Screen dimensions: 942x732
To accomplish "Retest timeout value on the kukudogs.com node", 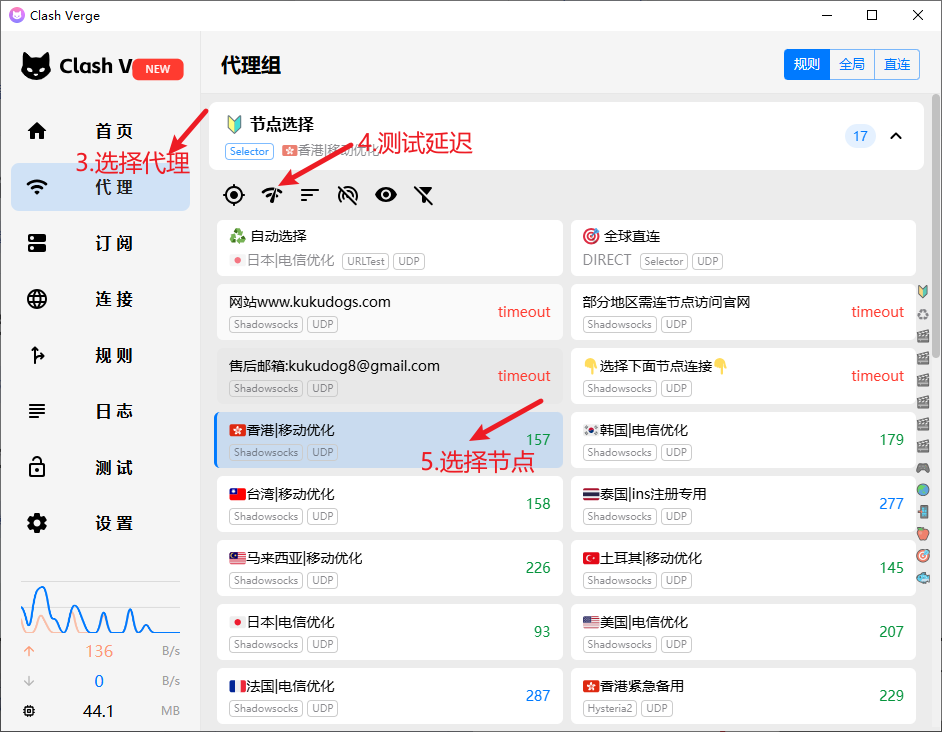I will pos(524,312).
